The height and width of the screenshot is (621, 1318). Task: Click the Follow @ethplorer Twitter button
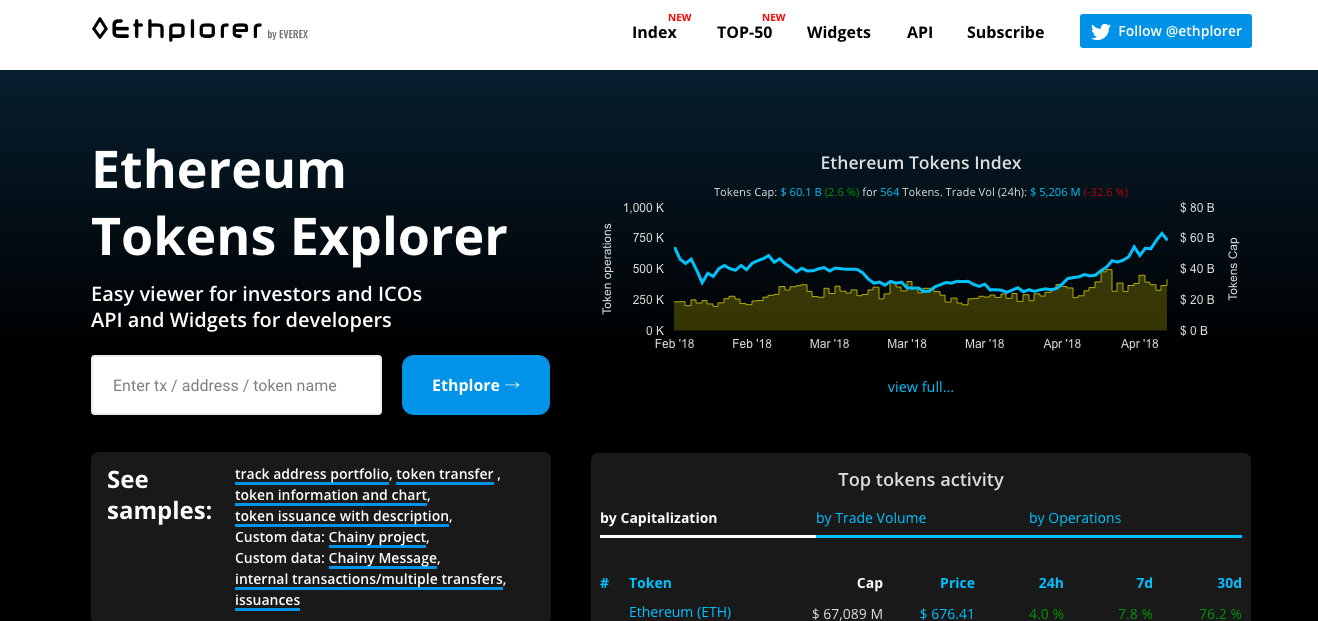(1165, 31)
